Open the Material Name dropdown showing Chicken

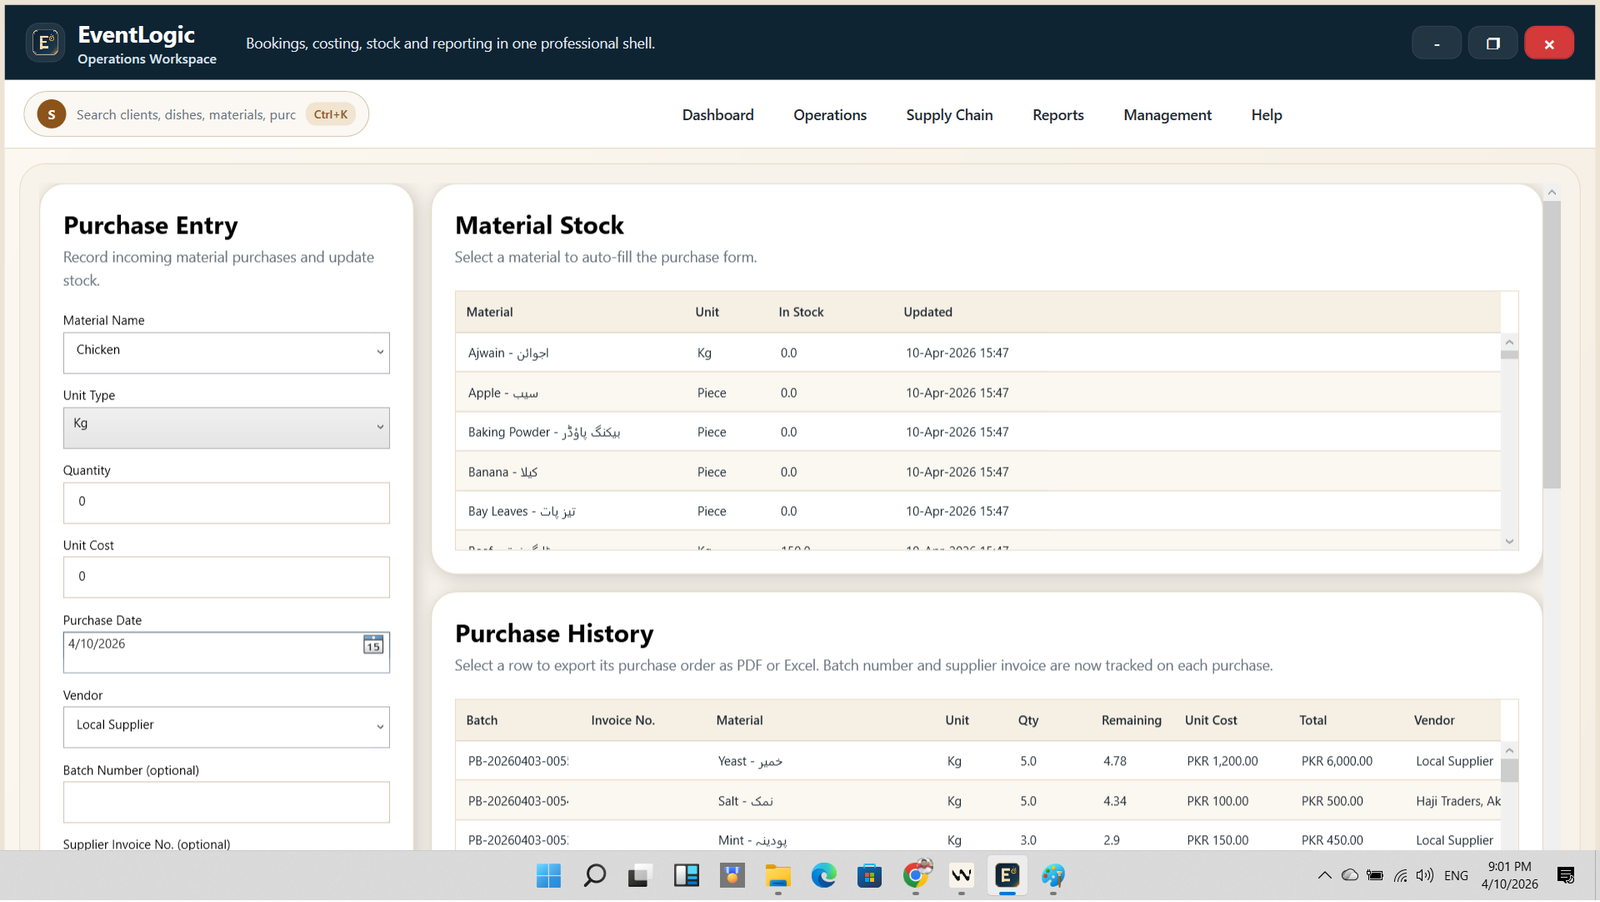click(226, 352)
